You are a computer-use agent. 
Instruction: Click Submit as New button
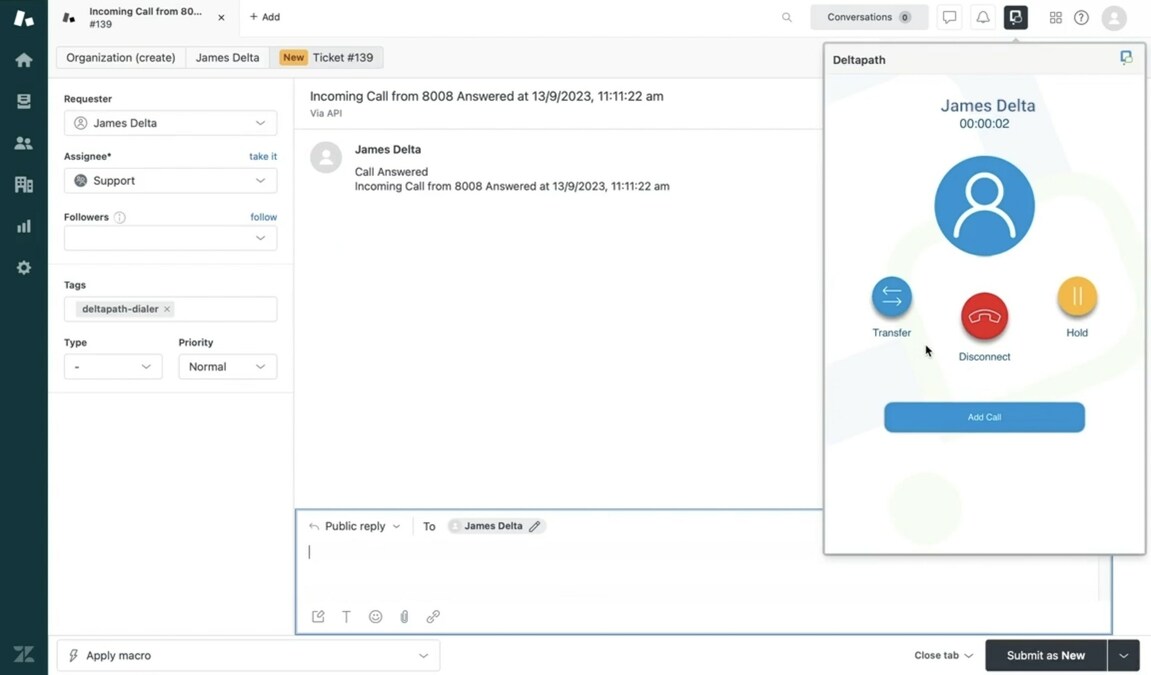[1045, 655]
